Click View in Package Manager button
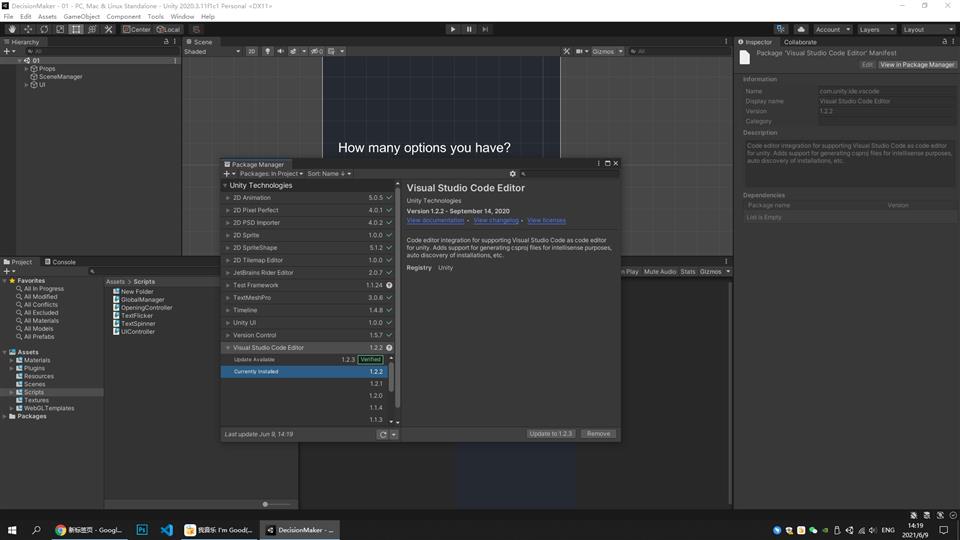This screenshot has height=540, width=960. pos(917,65)
